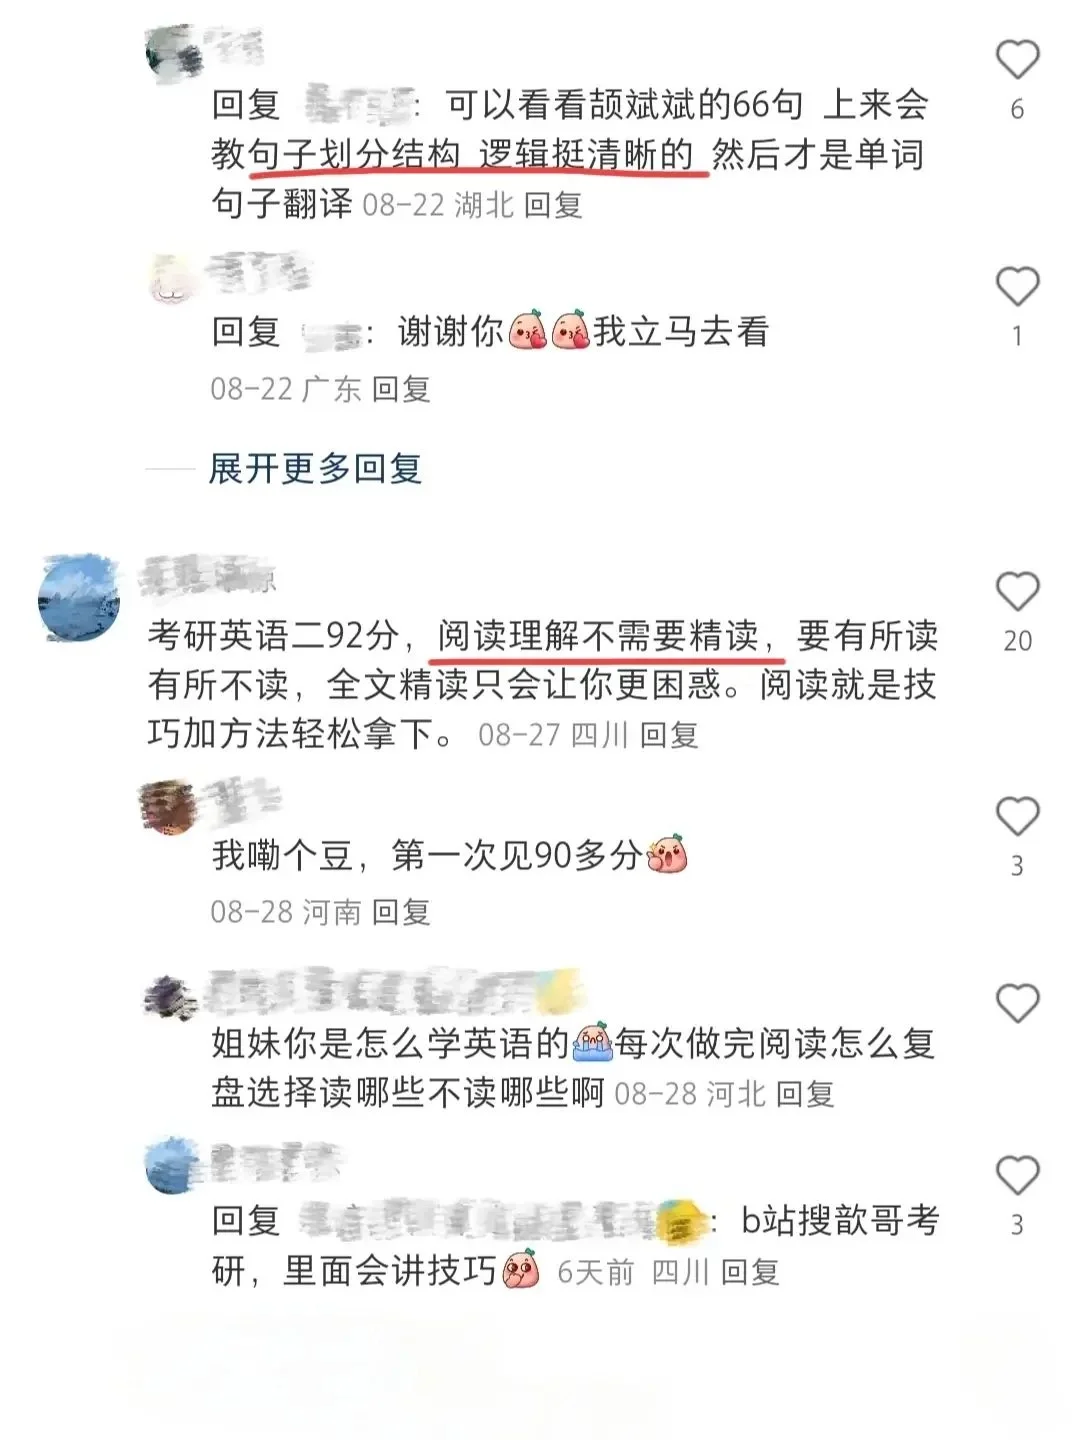
Task: Like the b站搜歆哥考研 reply from 四川
Action: (x=1017, y=1176)
